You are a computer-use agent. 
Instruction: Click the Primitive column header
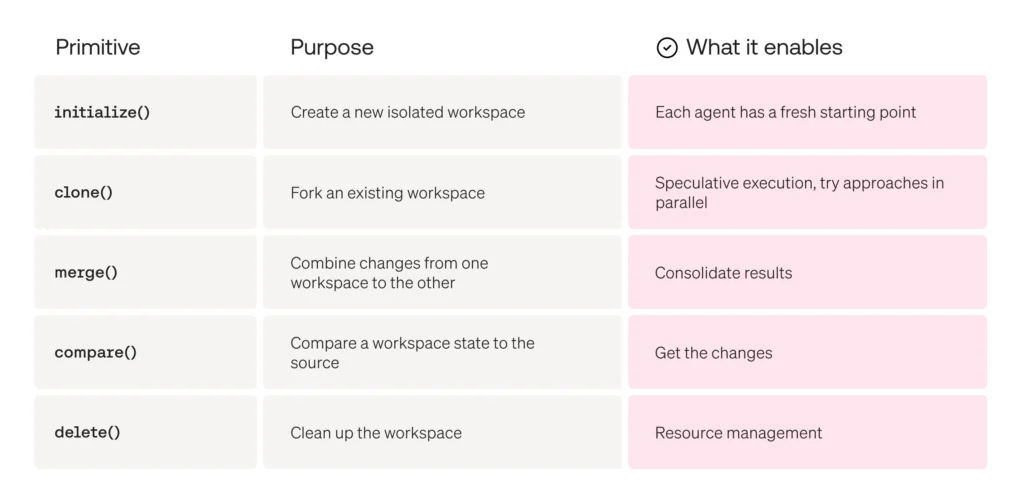98,47
